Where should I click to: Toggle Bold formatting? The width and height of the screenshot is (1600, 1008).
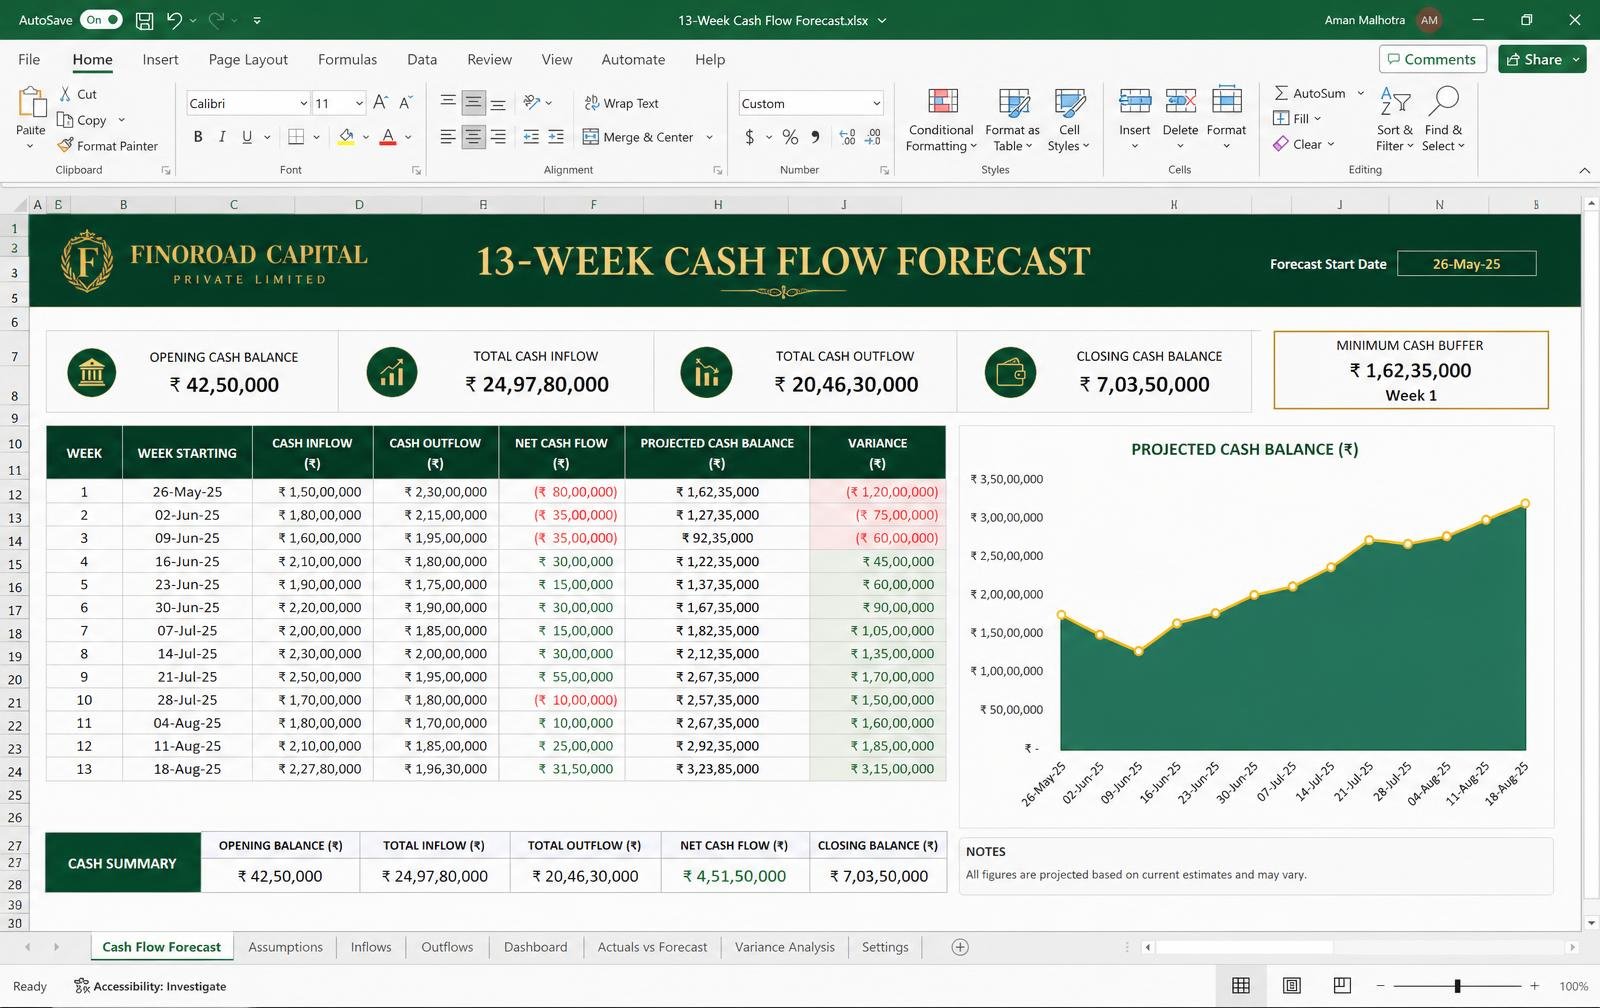click(x=198, y=137)
